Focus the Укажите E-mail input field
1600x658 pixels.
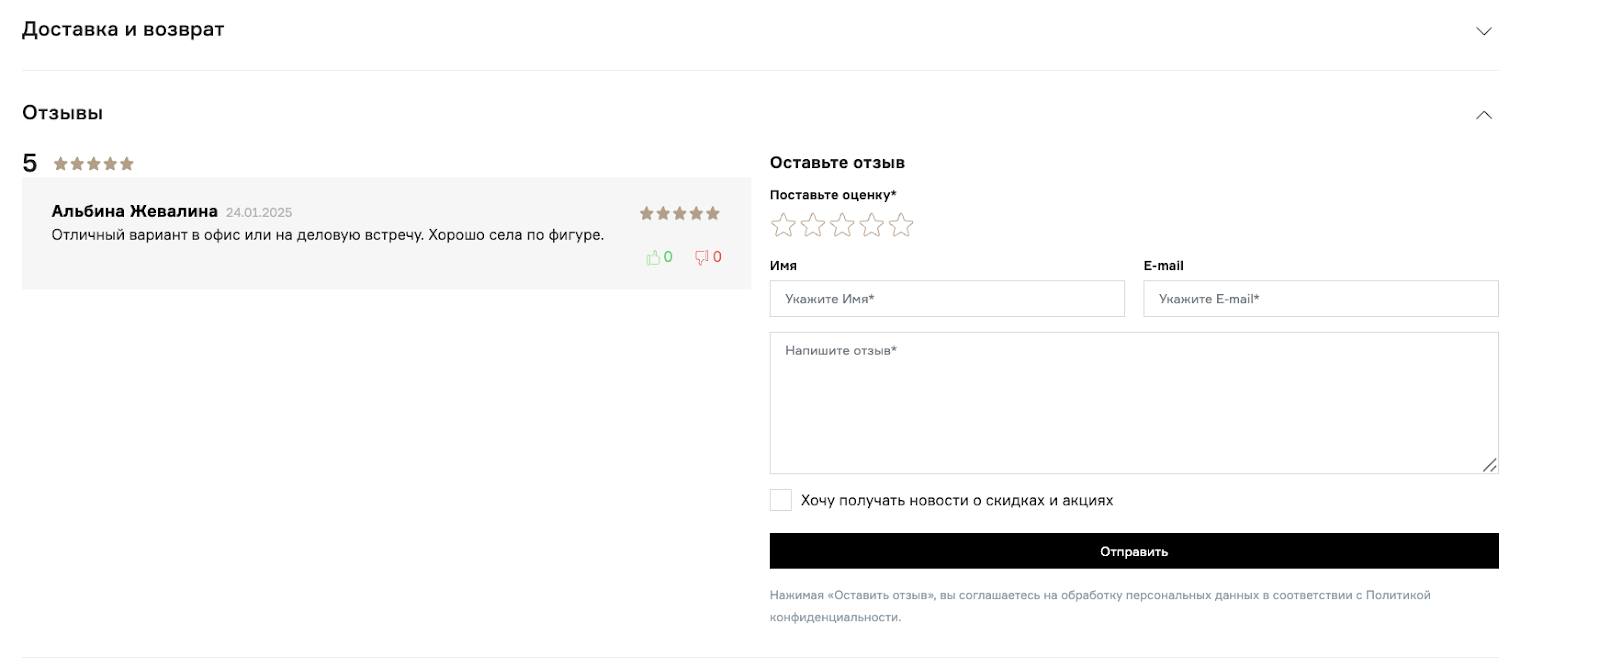1321,299
